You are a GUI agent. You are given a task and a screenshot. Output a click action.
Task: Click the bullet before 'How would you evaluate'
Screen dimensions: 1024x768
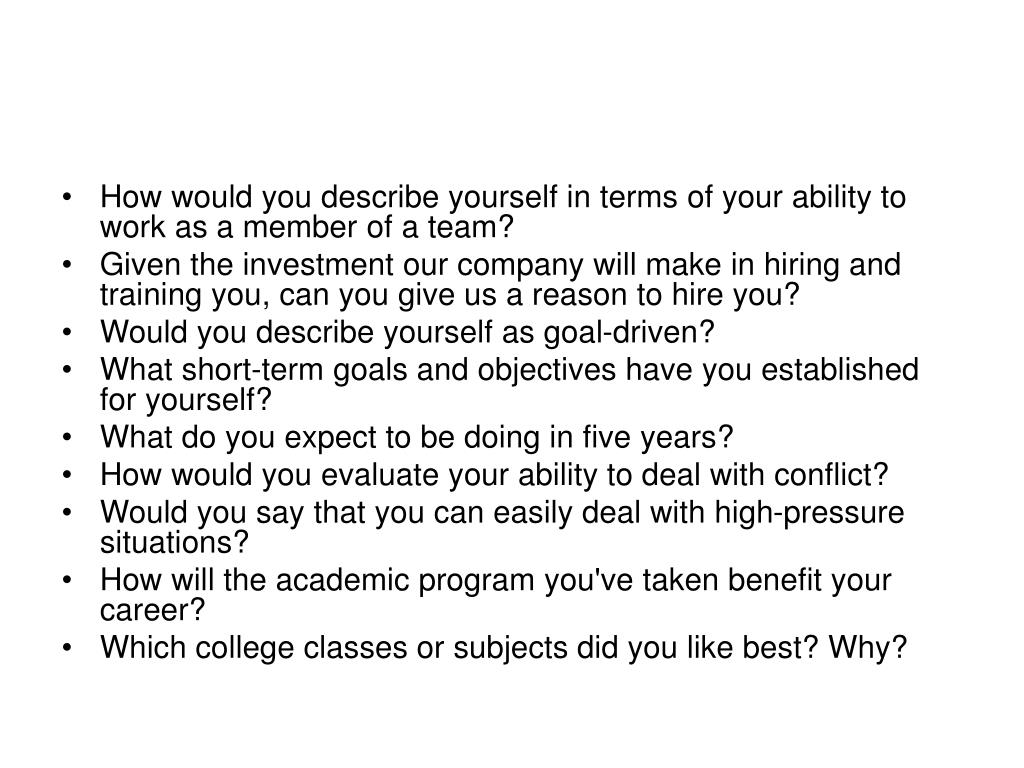(x=67, y=474)
